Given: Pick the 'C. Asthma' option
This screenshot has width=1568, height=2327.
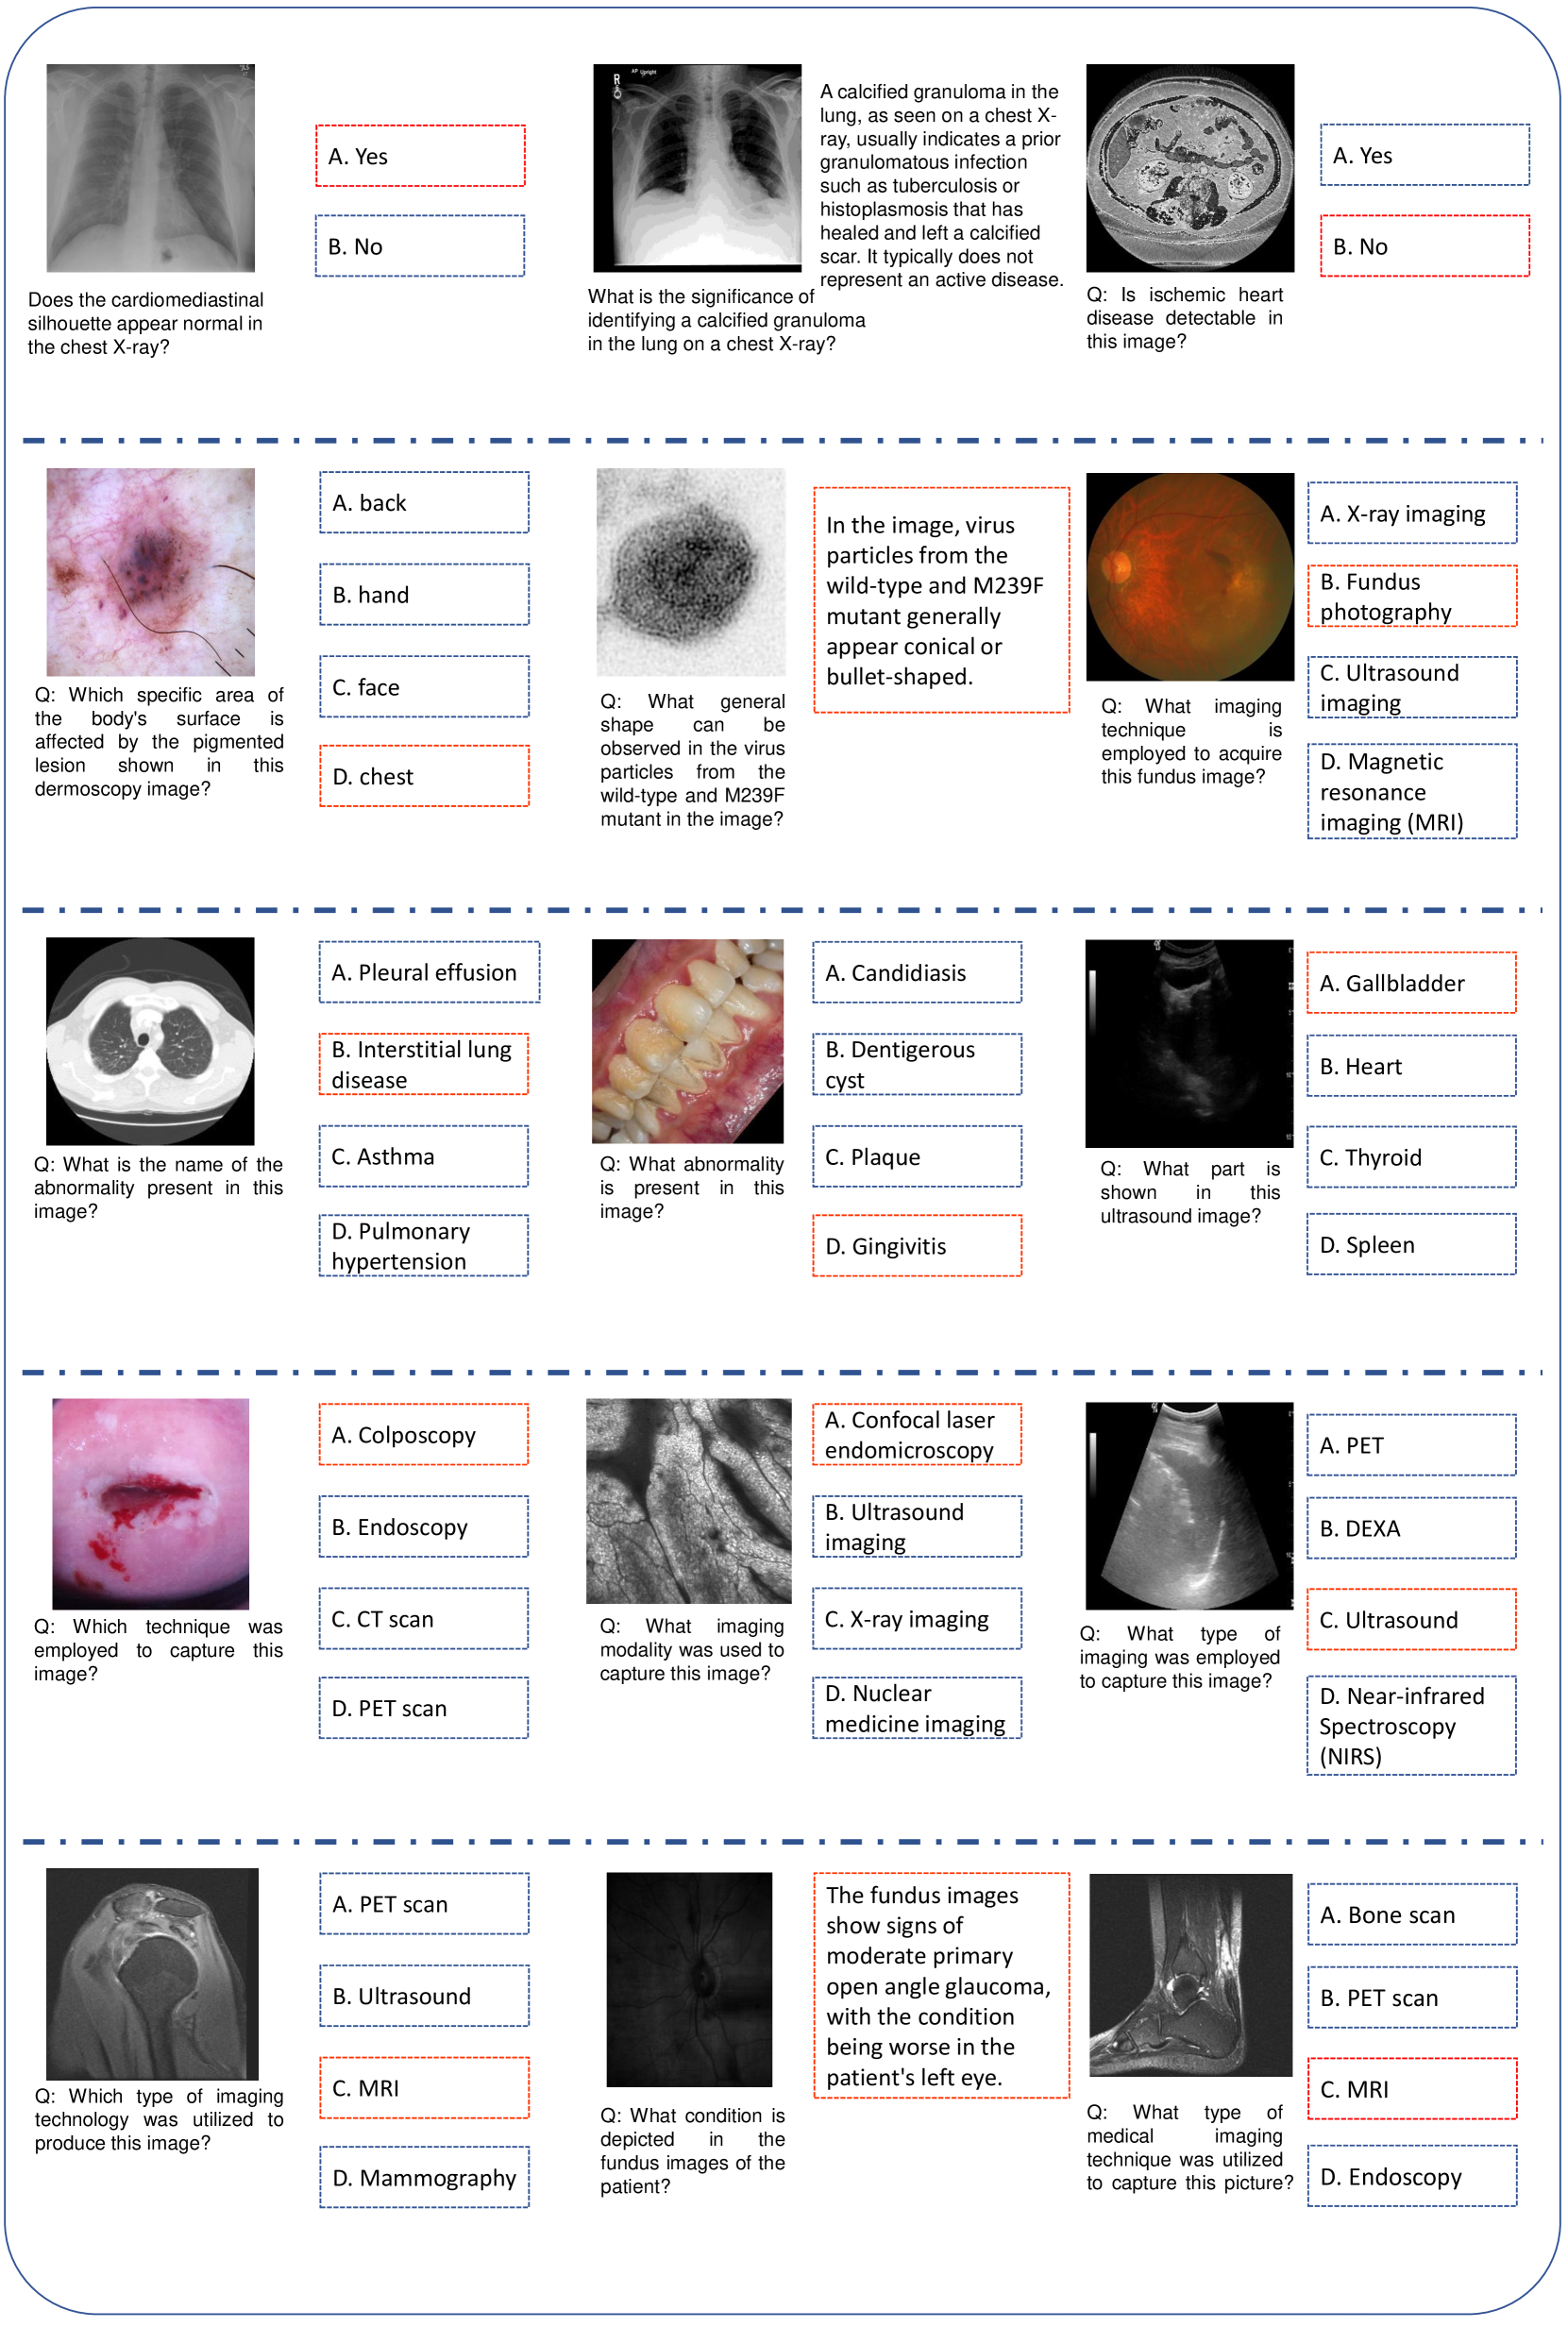Looking at the screenshot, I should click(x=423, y=1156).
